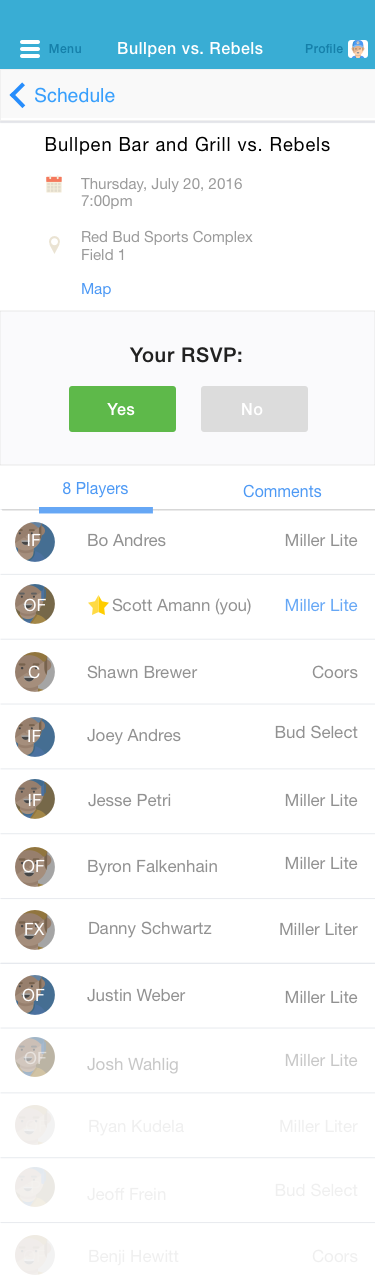Switch to the 8 Players tab
The image size is (375, 1280).
click(95, 489)
